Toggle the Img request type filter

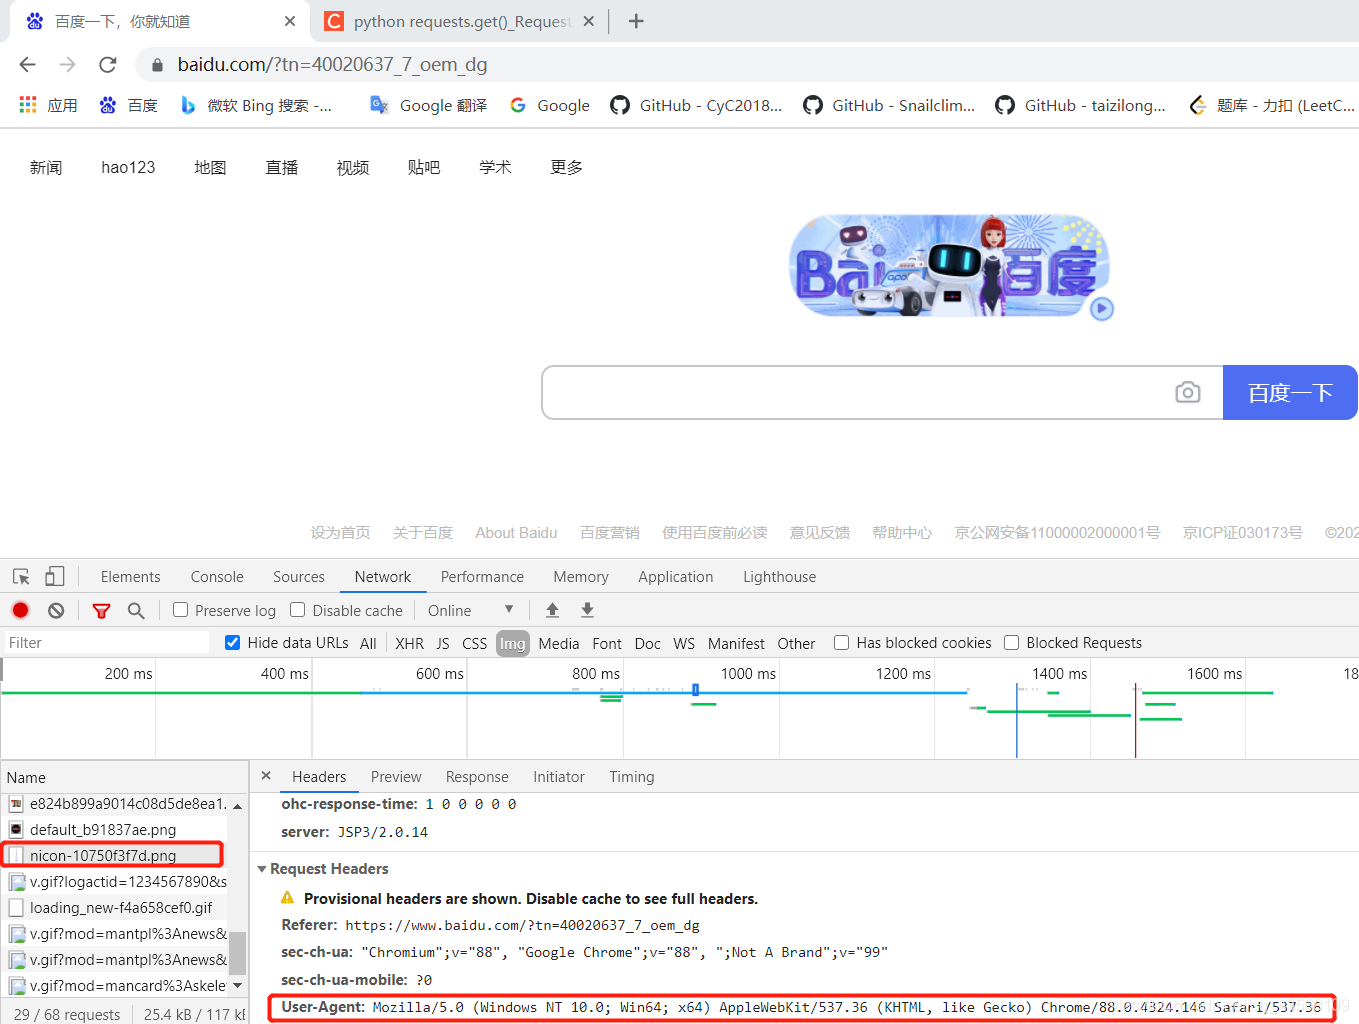[x=513, y=644]
